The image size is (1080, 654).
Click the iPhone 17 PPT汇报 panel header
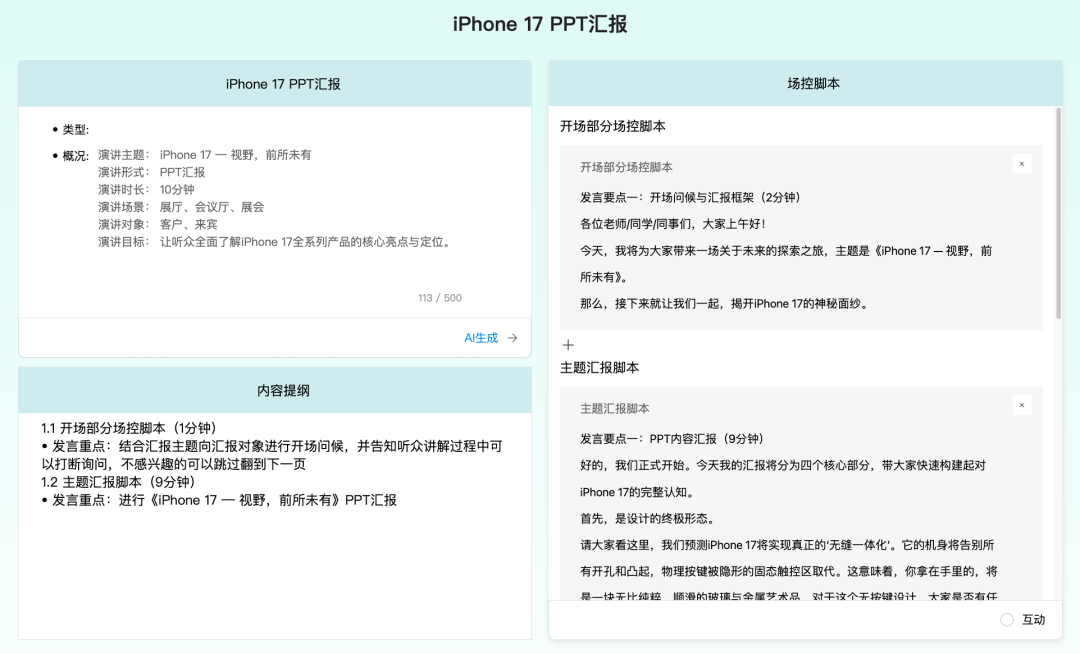[x=275, y=84]
